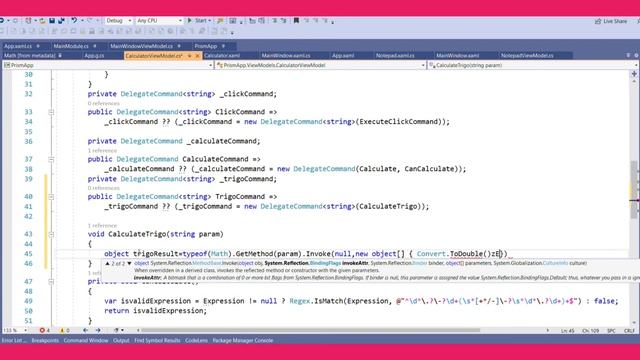Click the Save All icon in toolbar
Screen dimensions: 640x360
click(x=61, y=20)
